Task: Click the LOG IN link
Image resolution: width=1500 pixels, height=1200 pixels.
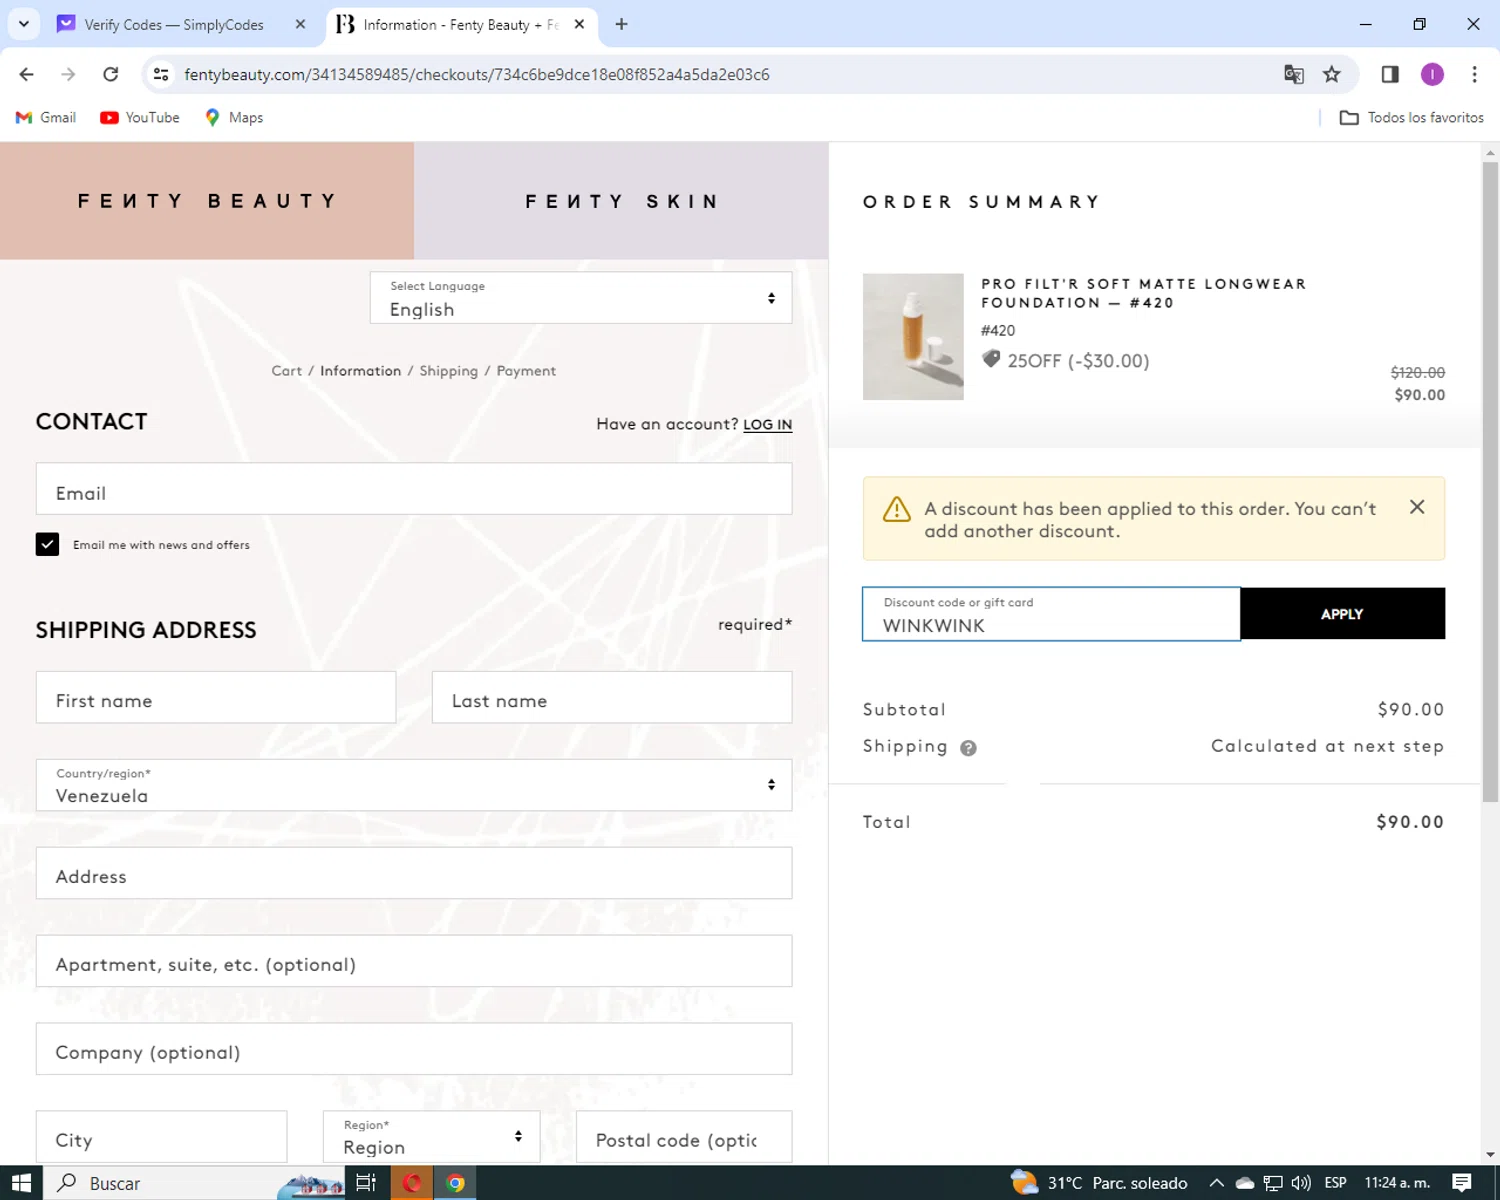Action: 767,424
